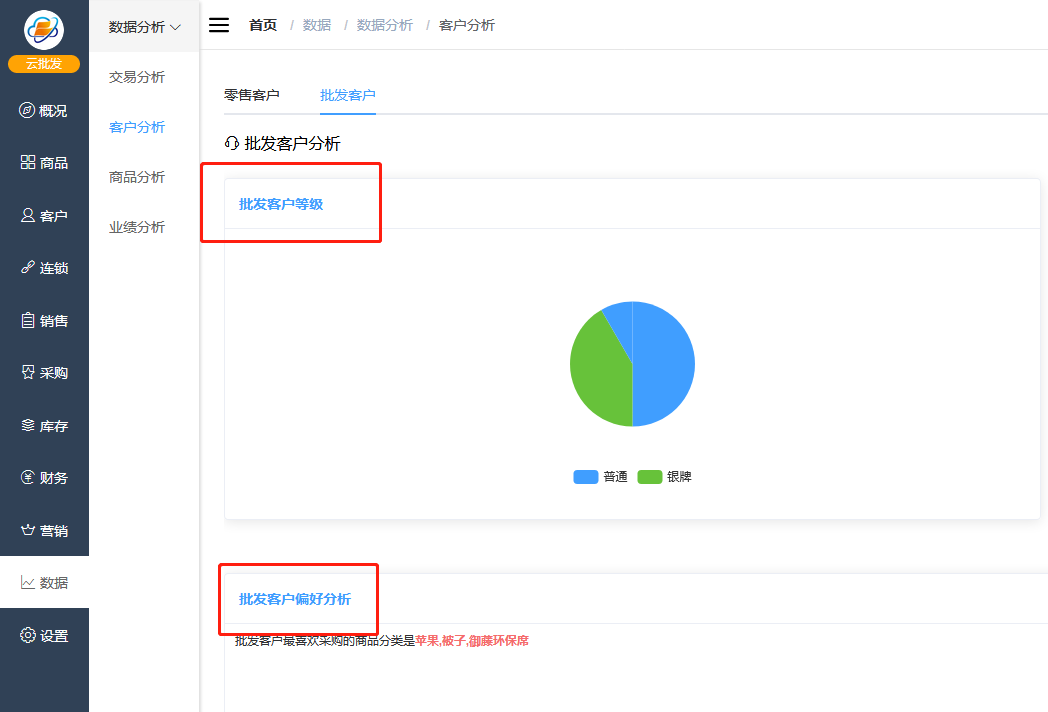Screen dimensions: 1048x712
Task: Click the 批发客户分析 heading text
Action: 293,143
